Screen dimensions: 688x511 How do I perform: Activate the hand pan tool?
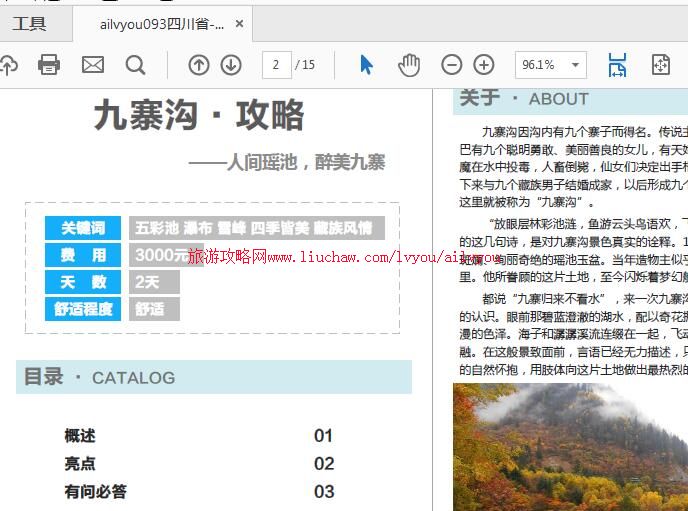[x=409, y=65]
